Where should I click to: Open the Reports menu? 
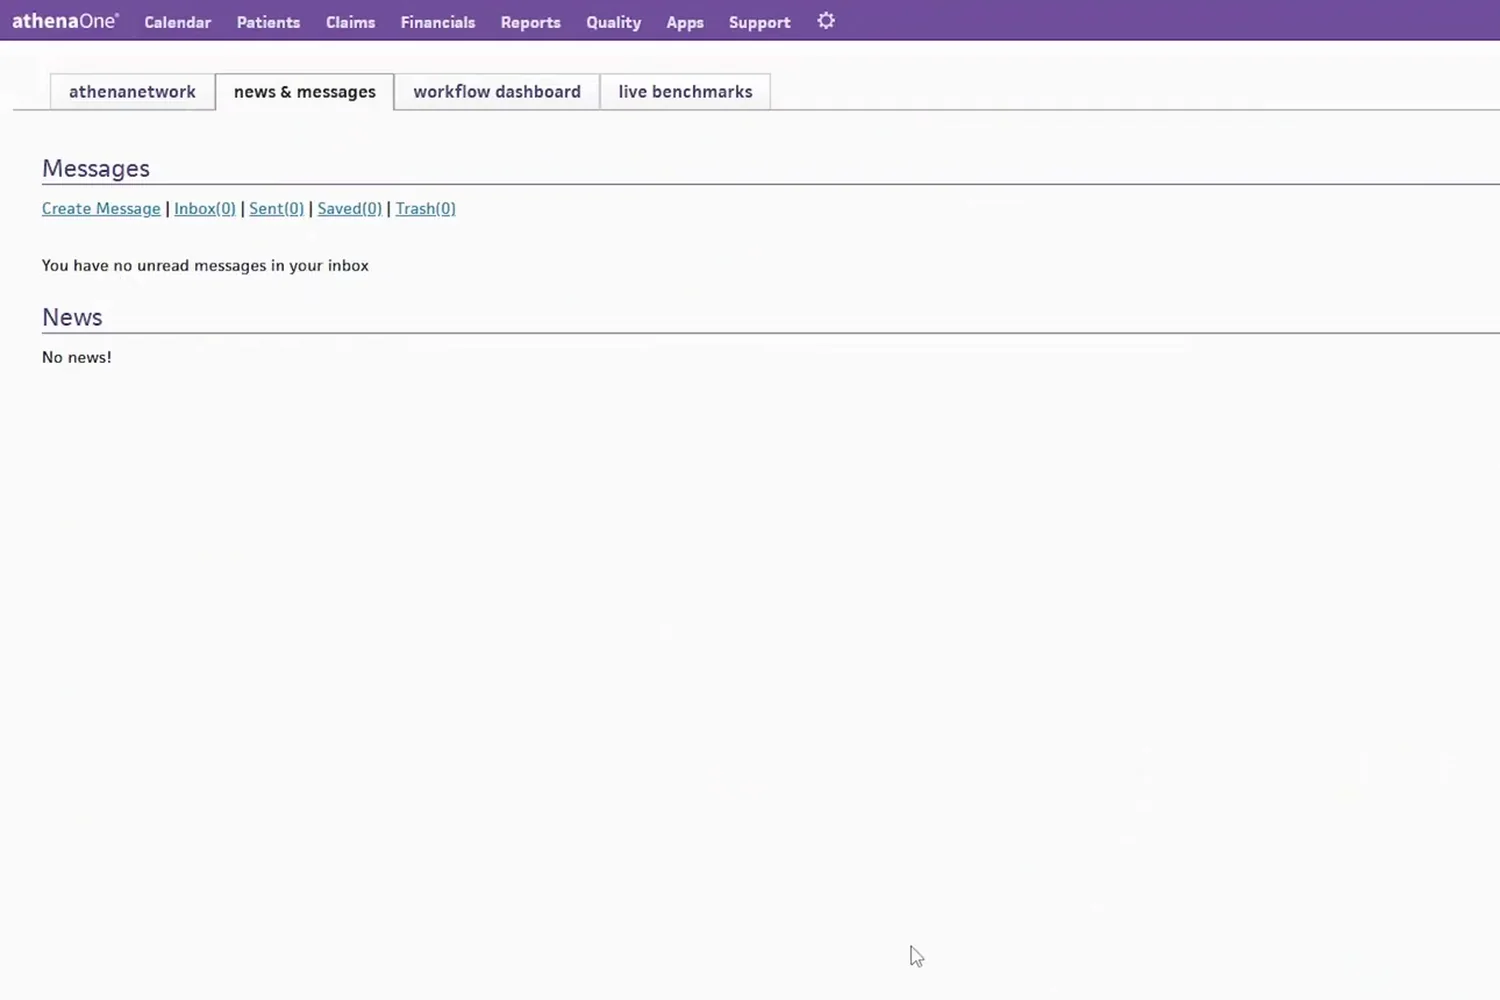531,22
